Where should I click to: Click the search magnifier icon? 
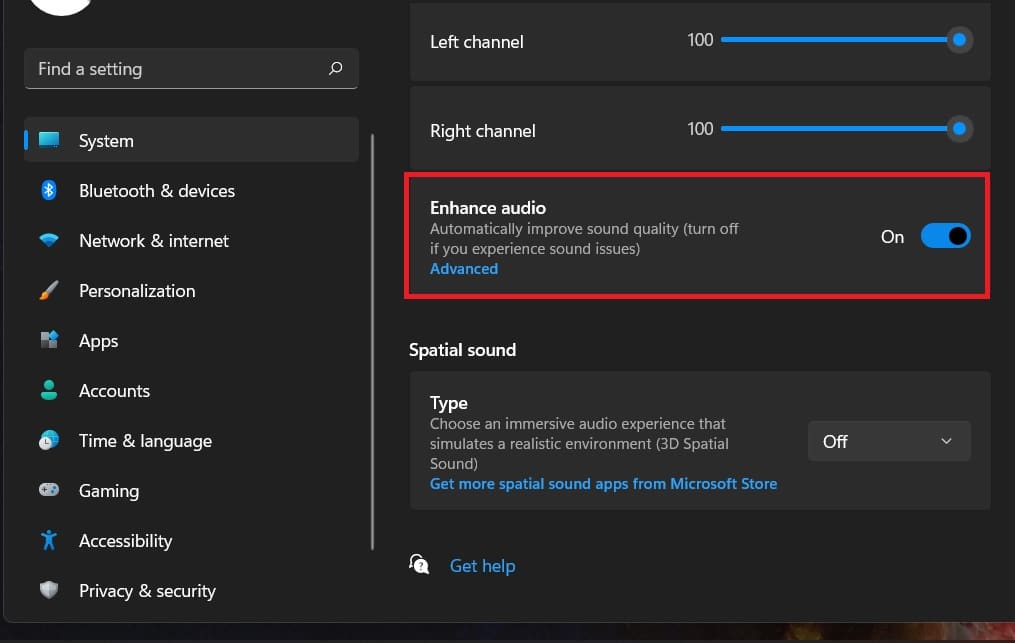(x=335, y=68)
